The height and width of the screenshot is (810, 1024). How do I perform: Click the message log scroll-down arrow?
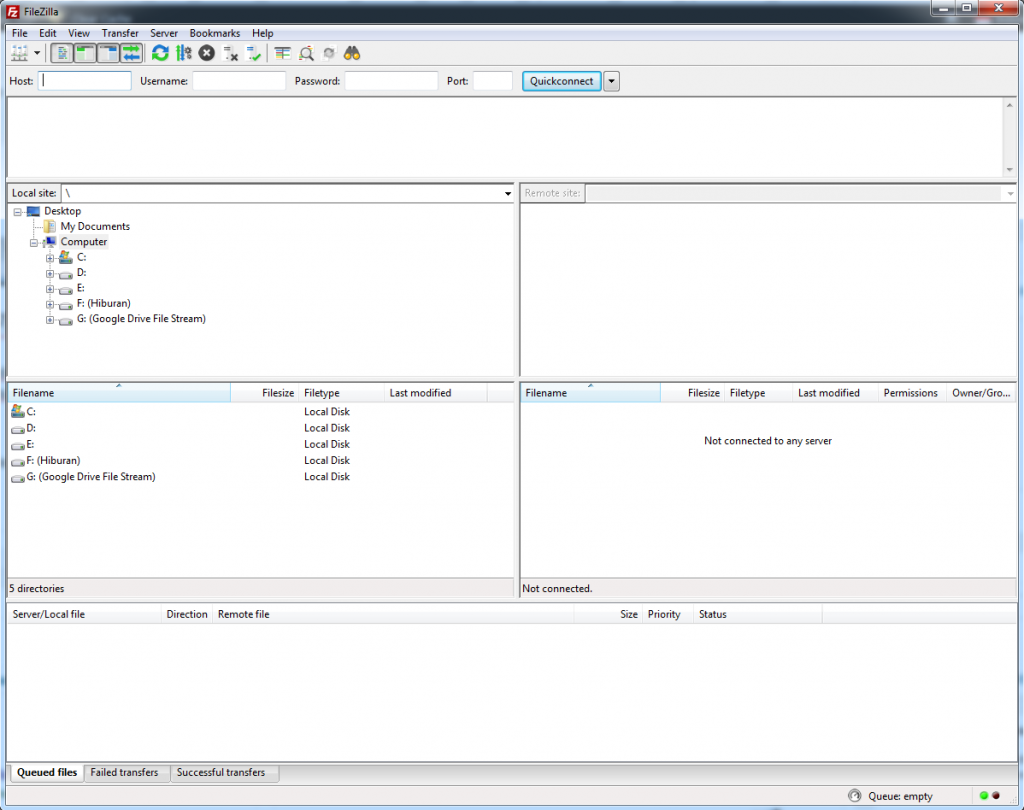(x=1010, y=170)
